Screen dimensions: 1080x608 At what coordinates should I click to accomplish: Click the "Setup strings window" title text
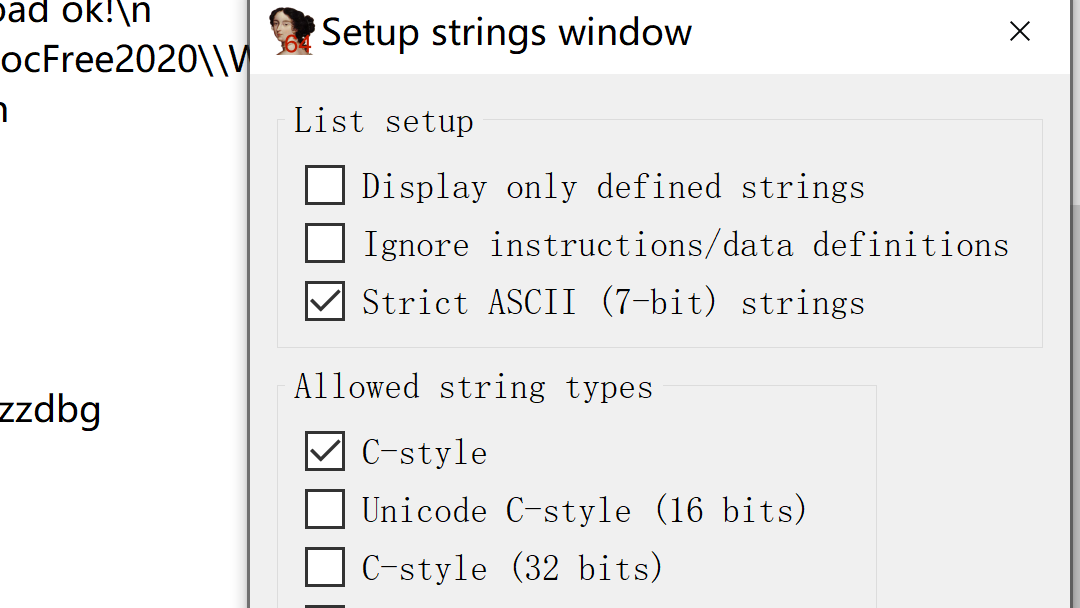pos(506,32)
